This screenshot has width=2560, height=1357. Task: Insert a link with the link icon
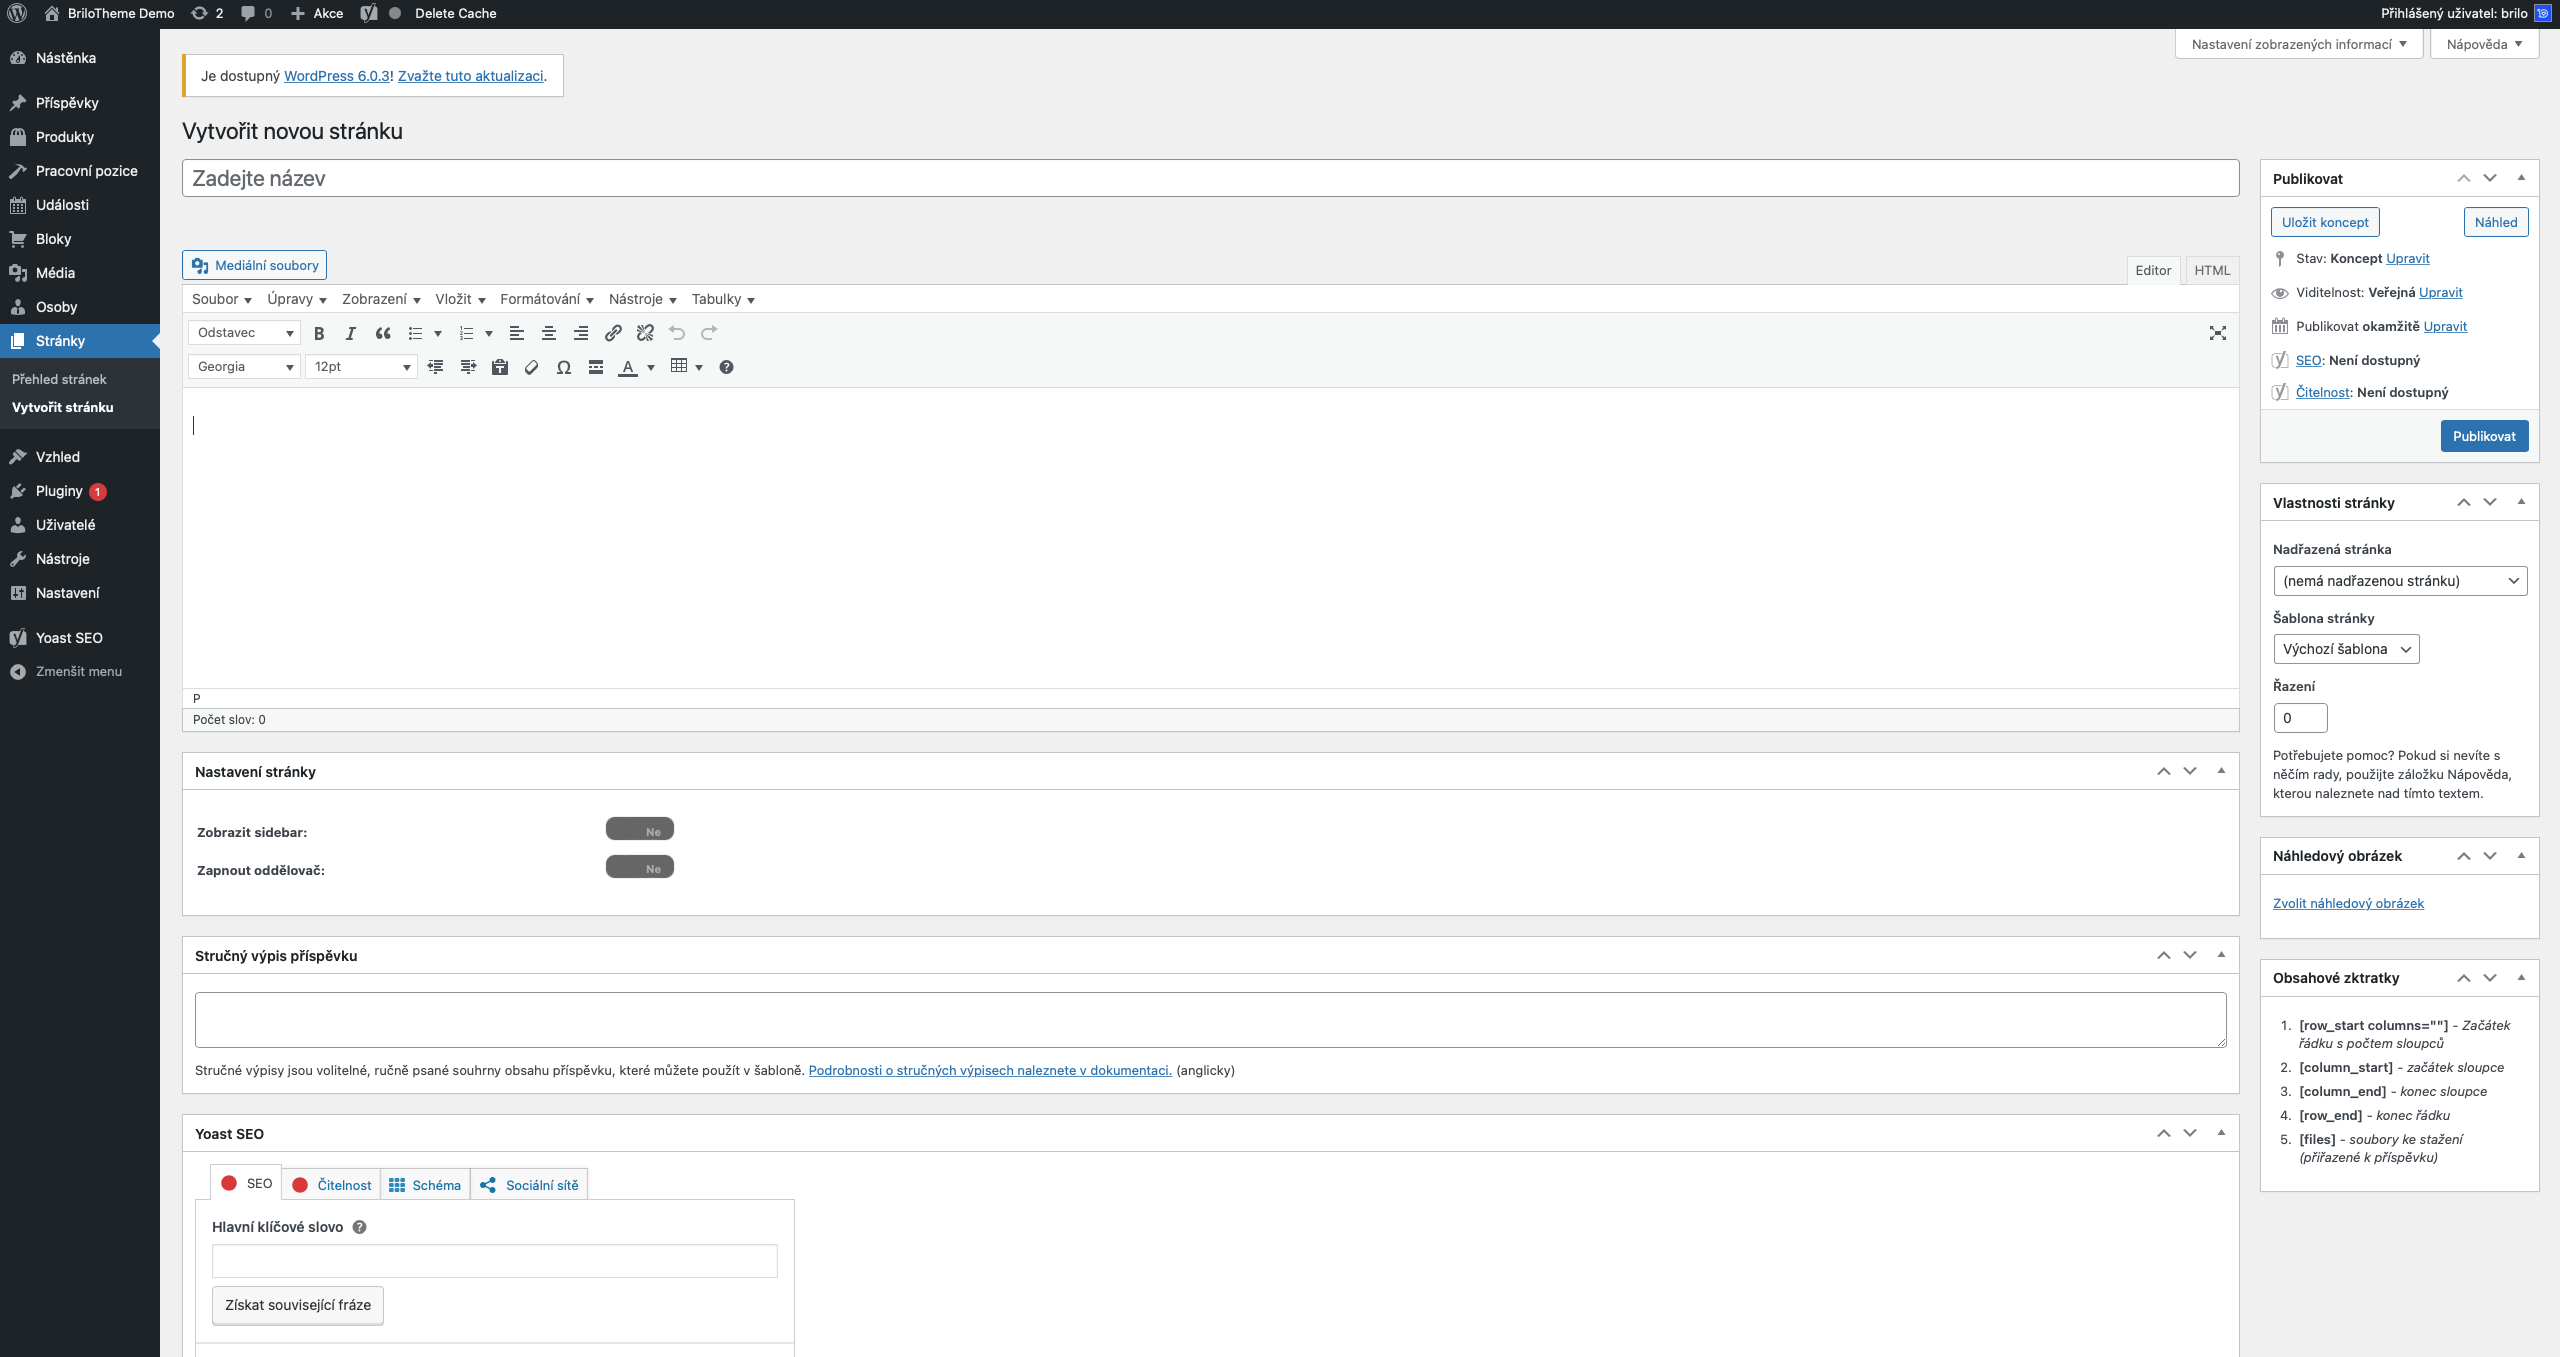[x=613, y=333]
